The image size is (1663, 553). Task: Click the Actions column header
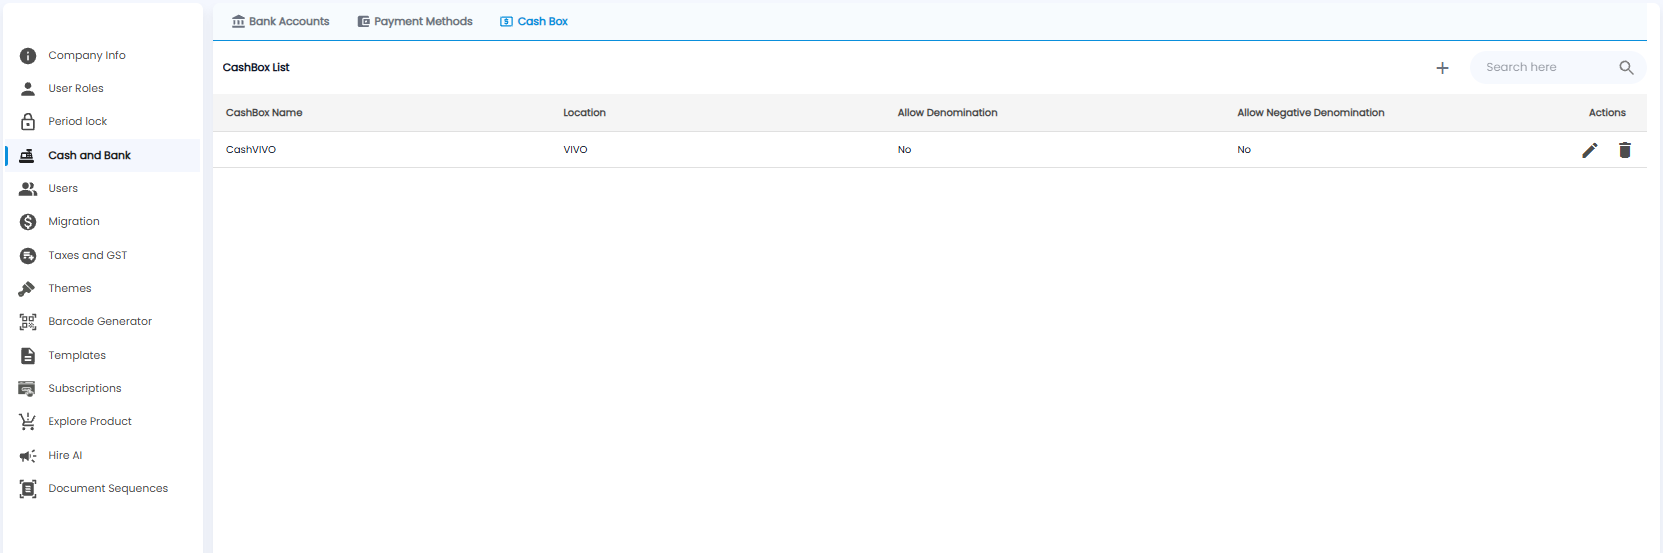(x=1607, y=113)
